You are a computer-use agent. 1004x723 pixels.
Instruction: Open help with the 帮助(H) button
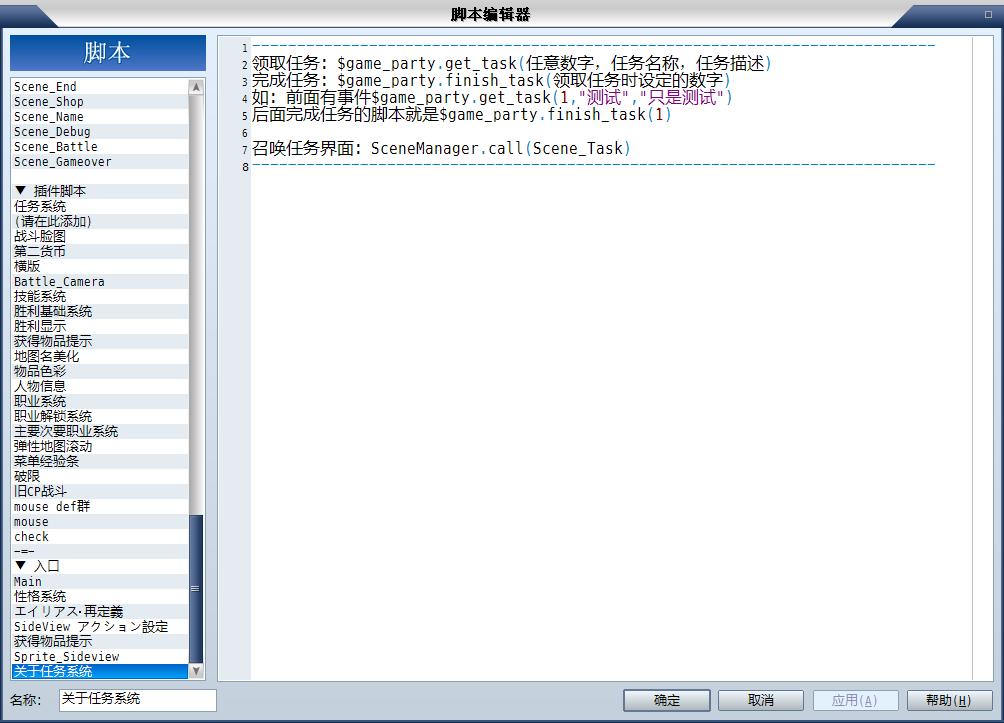[949, 700]
